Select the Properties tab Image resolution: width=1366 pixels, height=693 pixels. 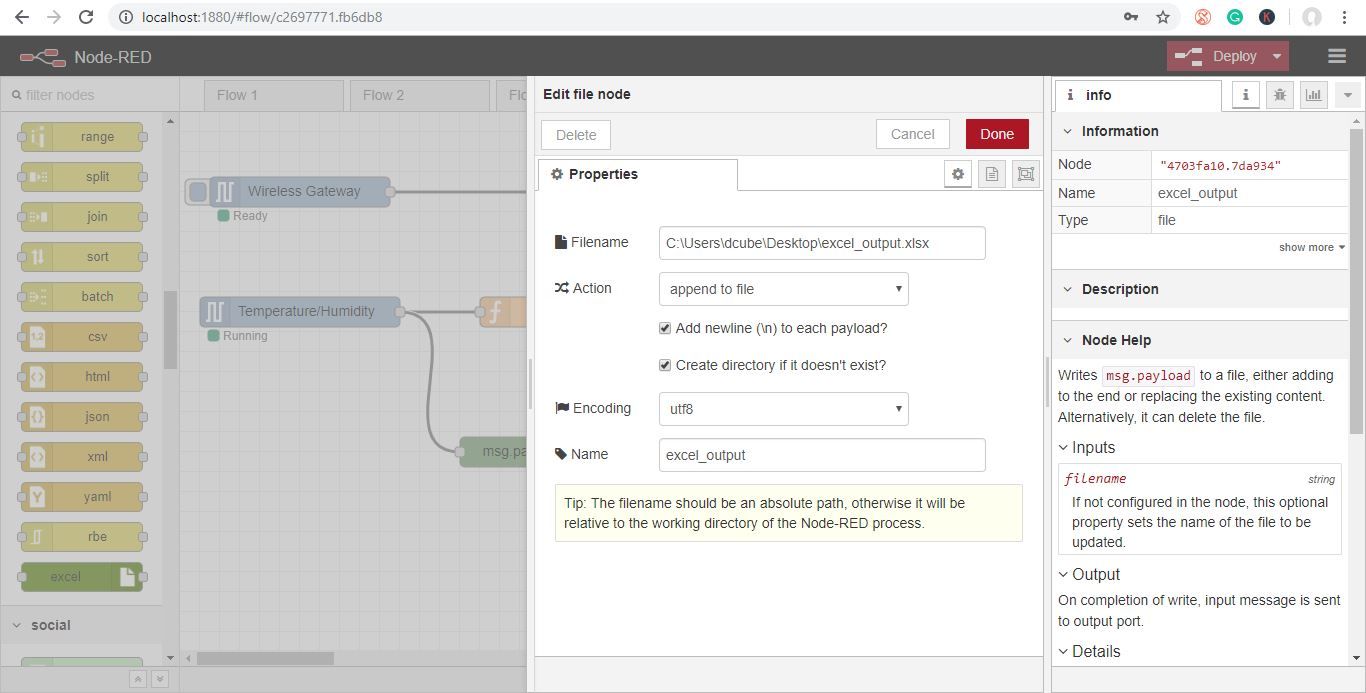(638, 174)
